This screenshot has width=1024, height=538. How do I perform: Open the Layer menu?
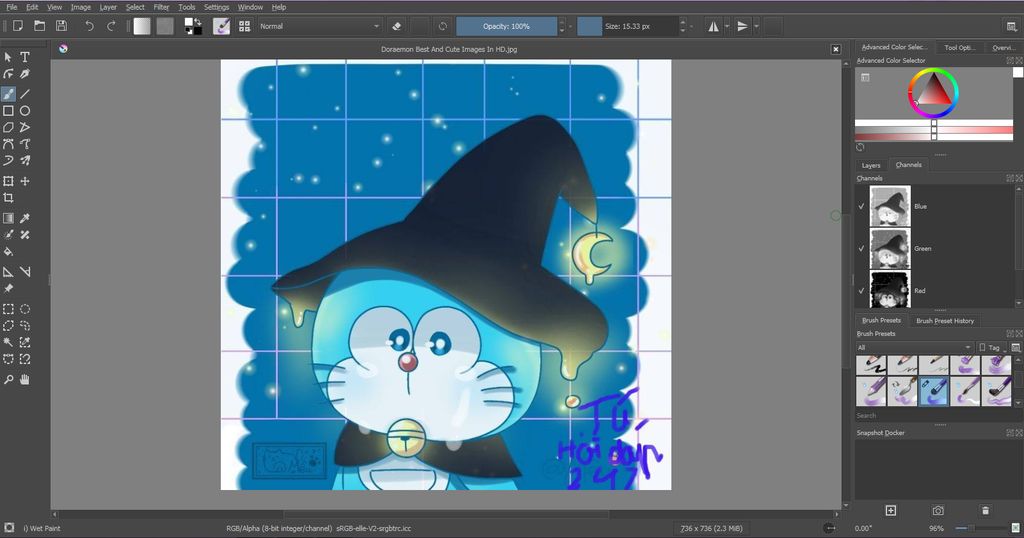pyautogui.click(x=108, y=7)
